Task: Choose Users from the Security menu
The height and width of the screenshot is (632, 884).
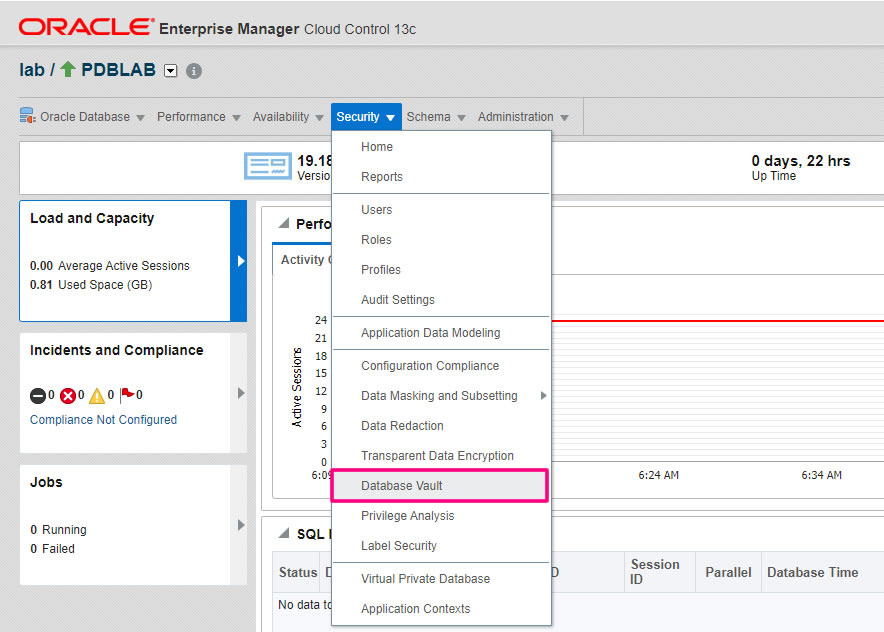Action: 441,210
